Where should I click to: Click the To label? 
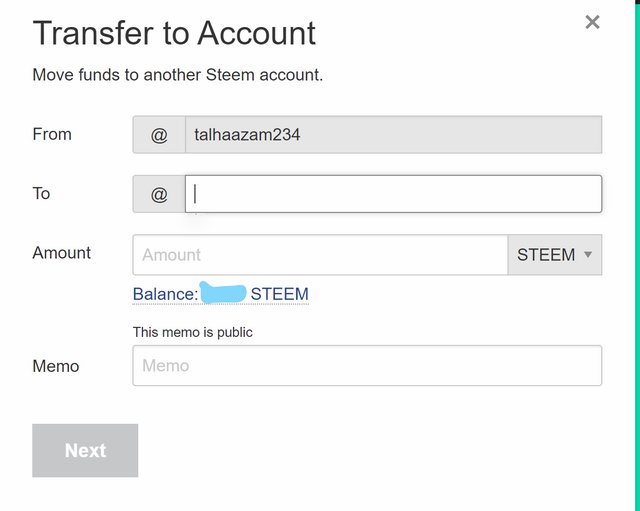pyautogui.click(x=41, y=193)
